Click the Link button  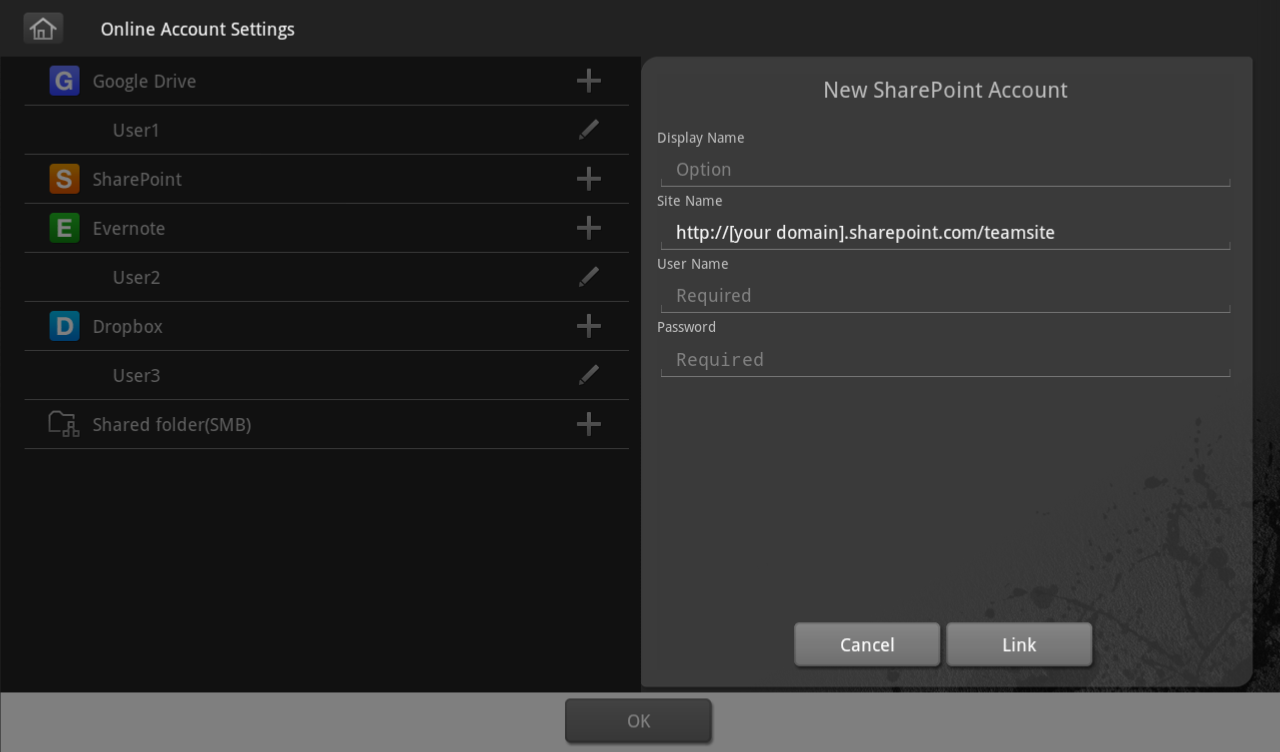point(1019,645)
